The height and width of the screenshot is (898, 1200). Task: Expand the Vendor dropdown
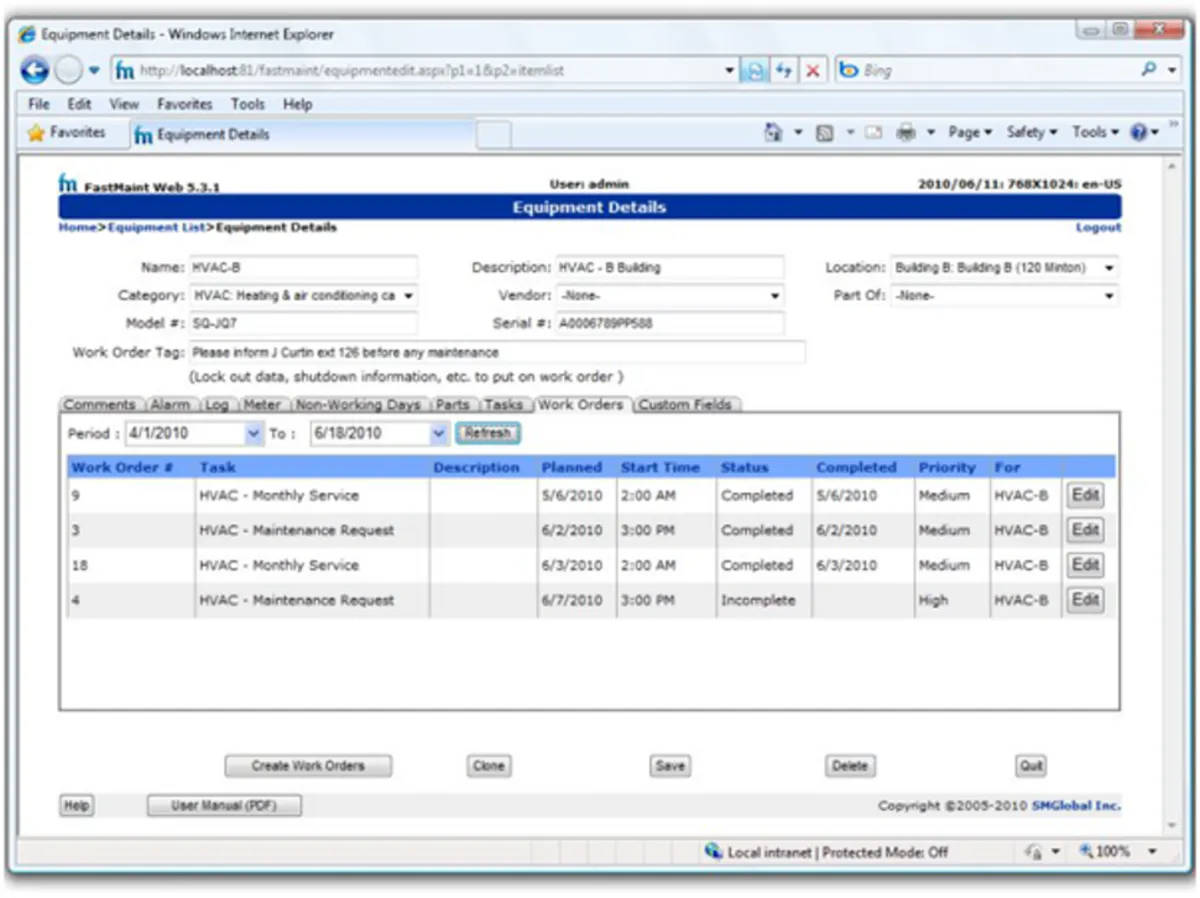click(x=775, y=296)
